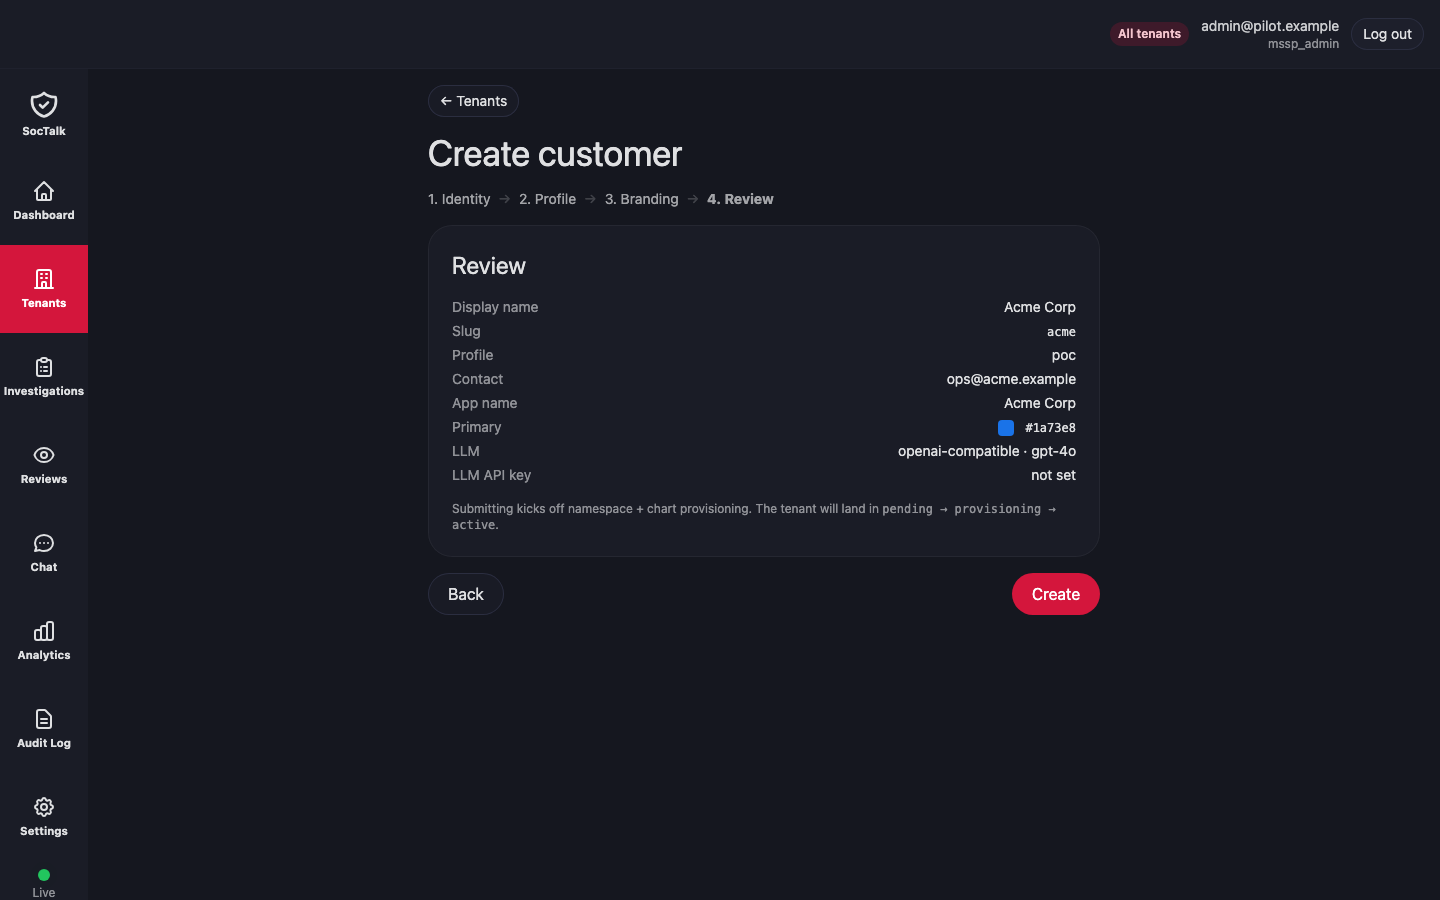The width and height of the screenshot is (1440, 900).
Task: Click the Primary row label
Action: pos(477,427)
